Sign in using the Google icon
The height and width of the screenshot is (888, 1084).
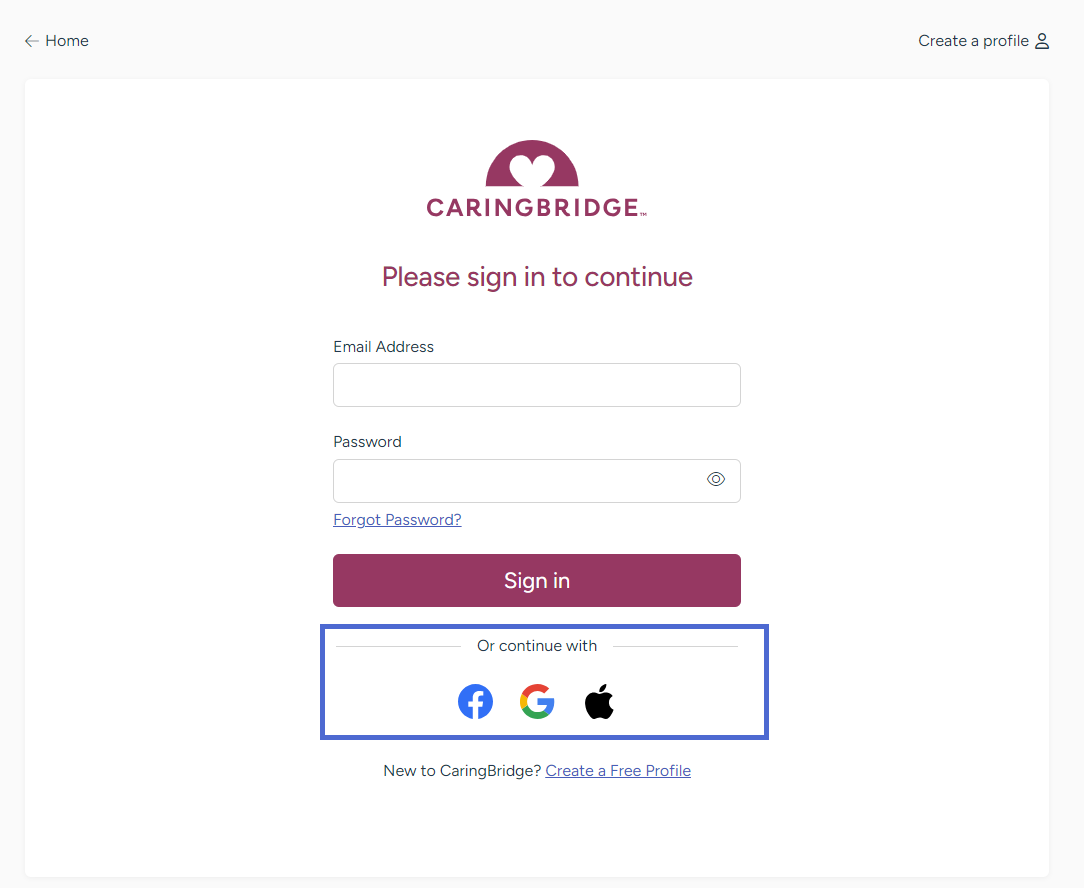pos(537,702)
